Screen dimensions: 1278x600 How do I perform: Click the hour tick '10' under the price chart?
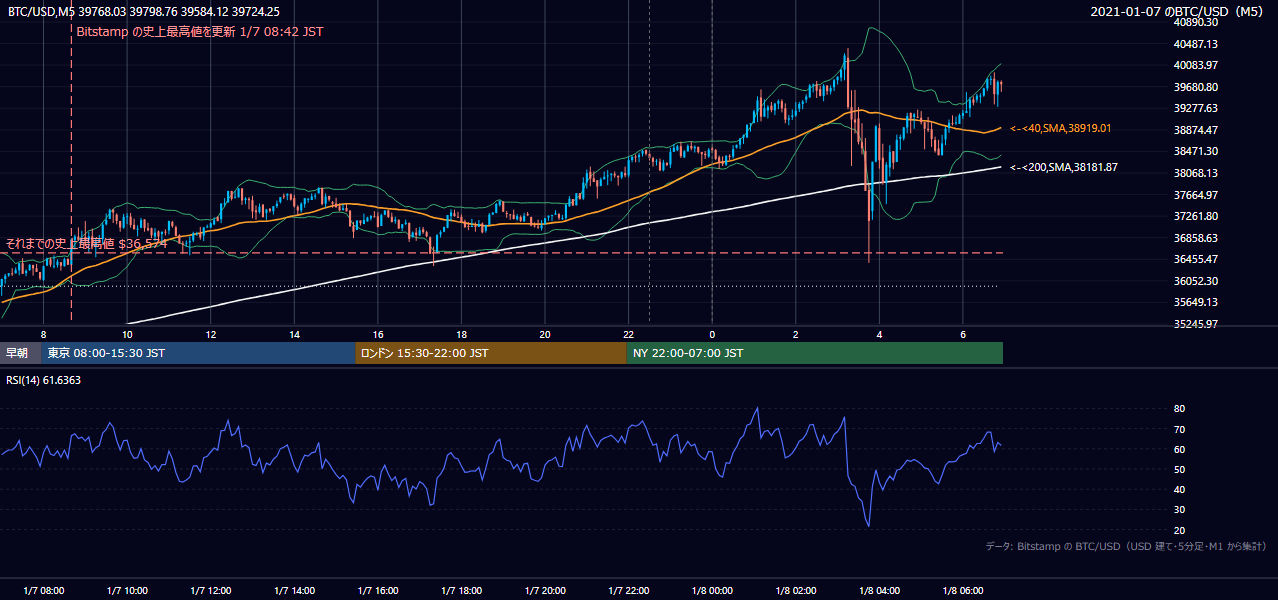127,334
